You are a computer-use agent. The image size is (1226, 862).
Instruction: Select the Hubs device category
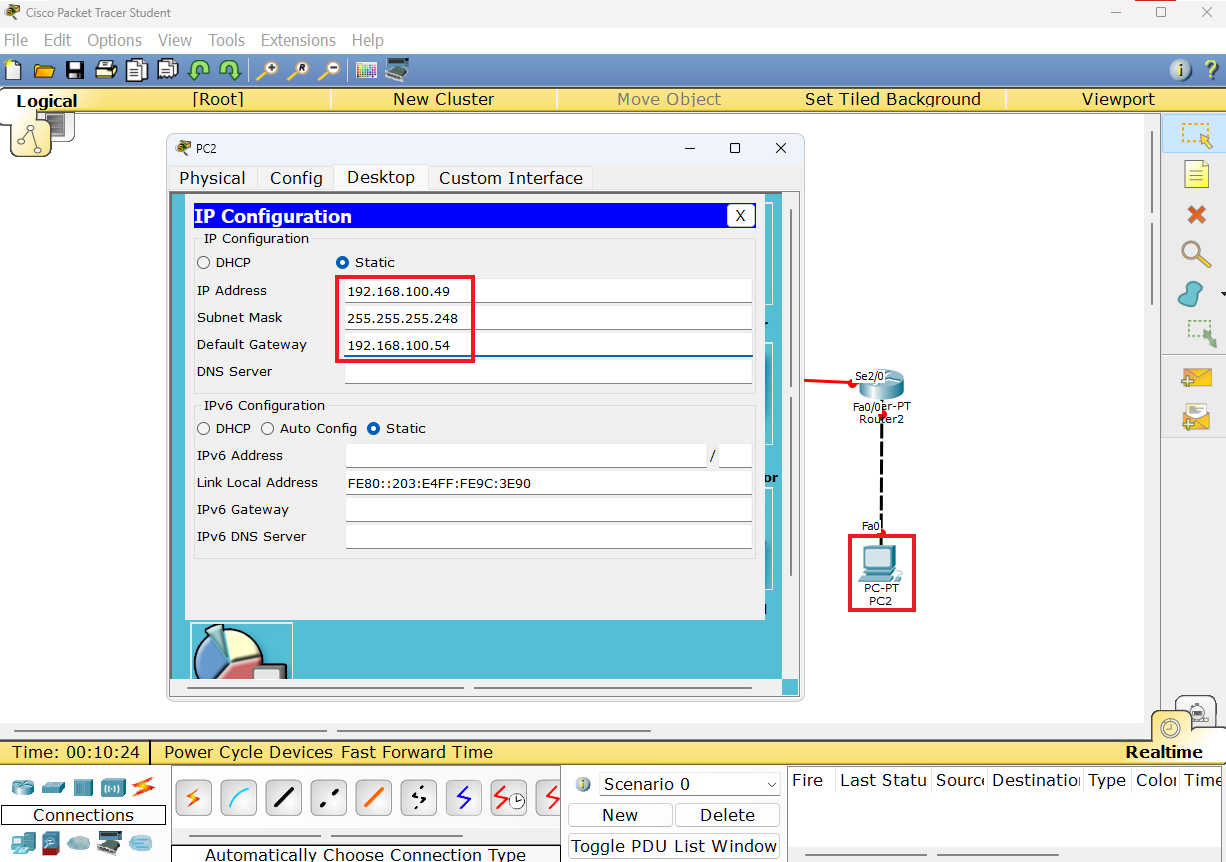pos(83,787)
